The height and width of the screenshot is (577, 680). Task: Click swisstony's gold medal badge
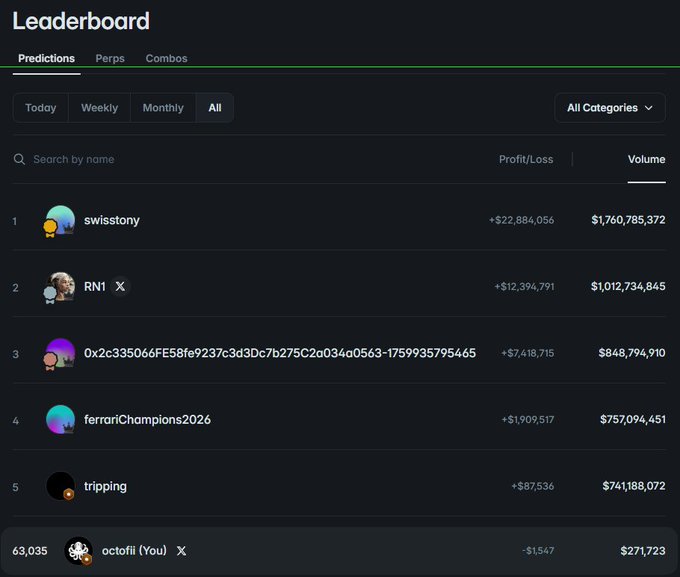(50, 228)
